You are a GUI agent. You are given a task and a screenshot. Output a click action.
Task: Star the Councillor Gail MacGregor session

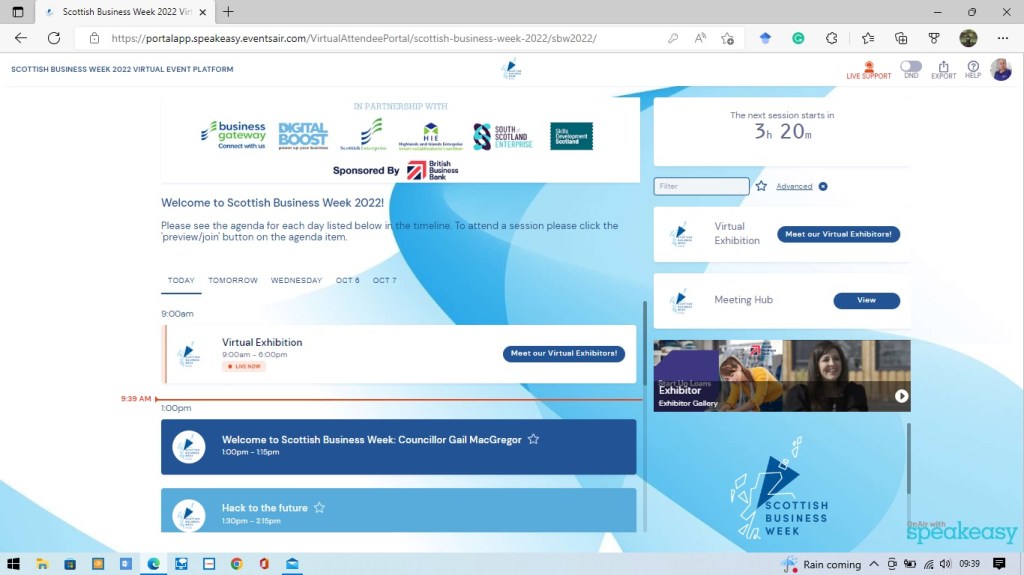[534, 439]
